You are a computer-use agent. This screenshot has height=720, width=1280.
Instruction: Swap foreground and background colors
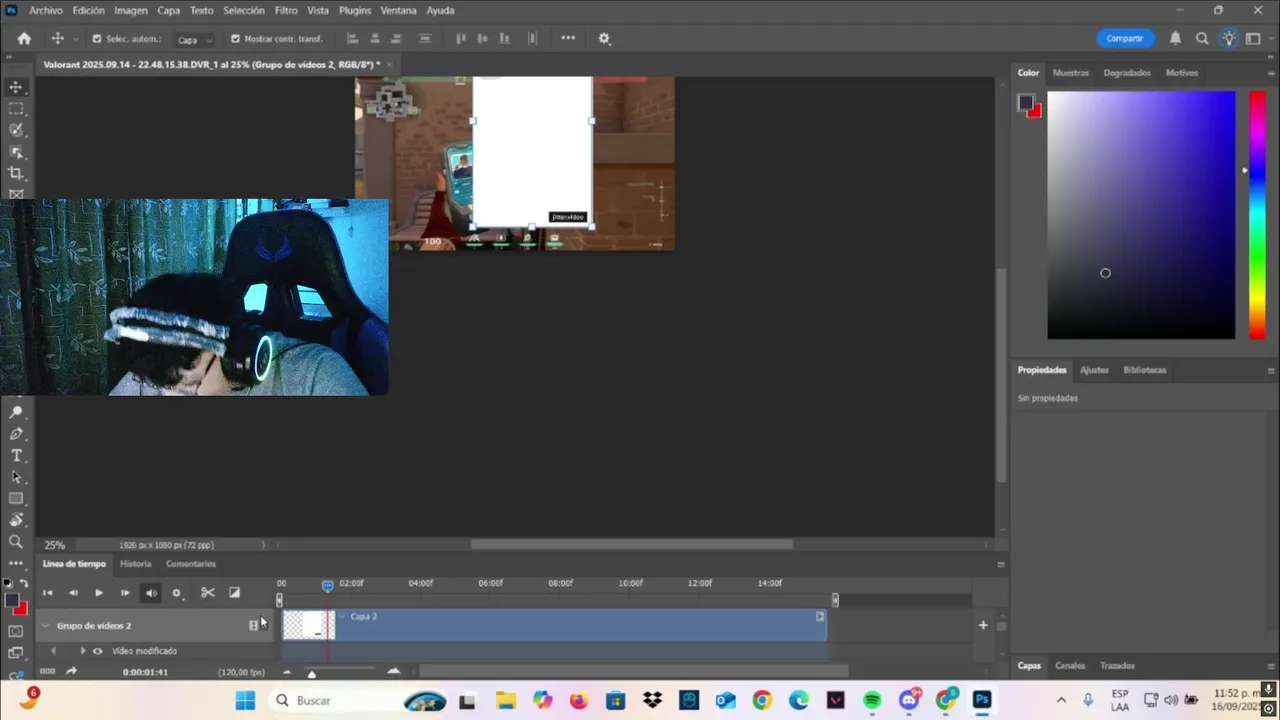[24, 583]
